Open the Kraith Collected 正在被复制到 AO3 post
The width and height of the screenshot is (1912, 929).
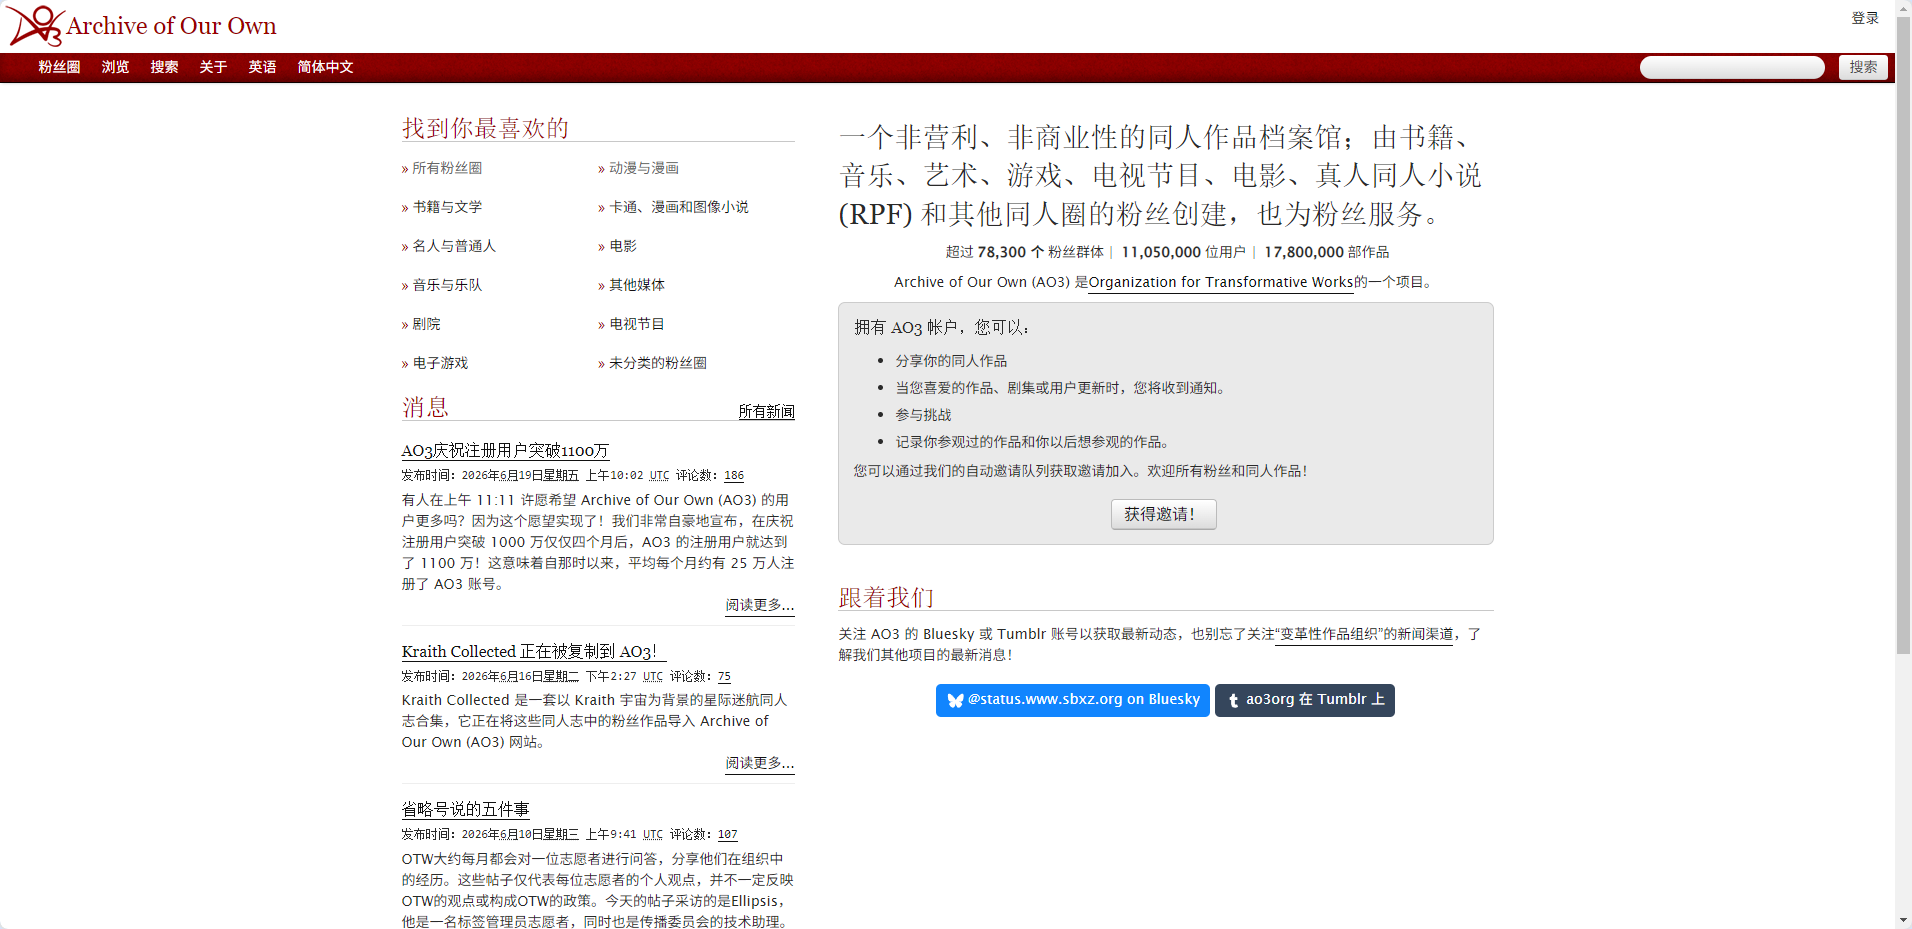534,652
